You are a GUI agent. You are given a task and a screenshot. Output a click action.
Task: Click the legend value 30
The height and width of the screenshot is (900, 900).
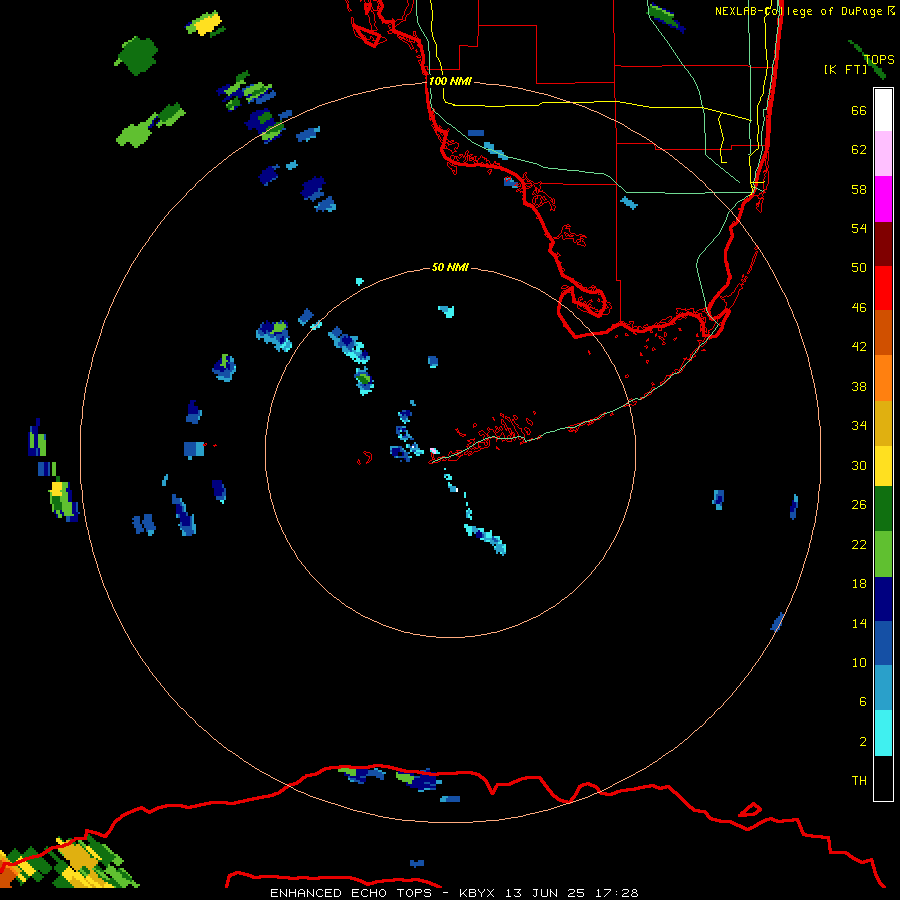(x=859, y=465)
